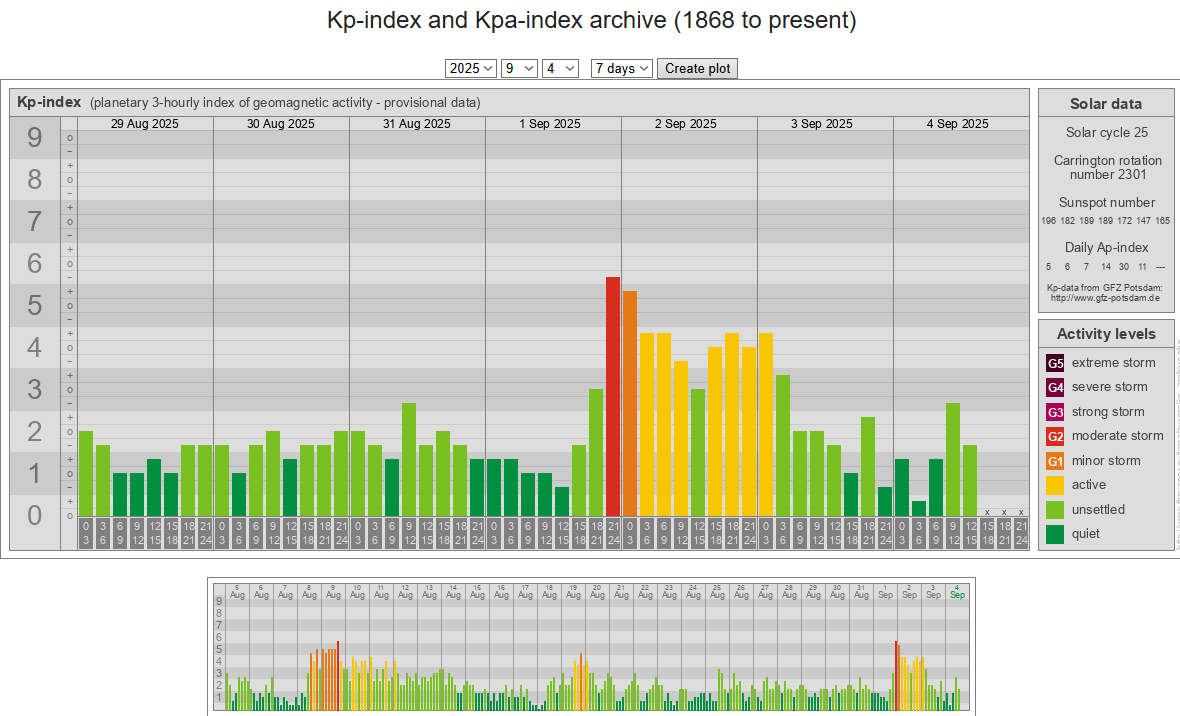This screenshot has height=716, width=1180.
Task: Select the yellow 'active' legend swatch
Action: tap(1055, 485)
